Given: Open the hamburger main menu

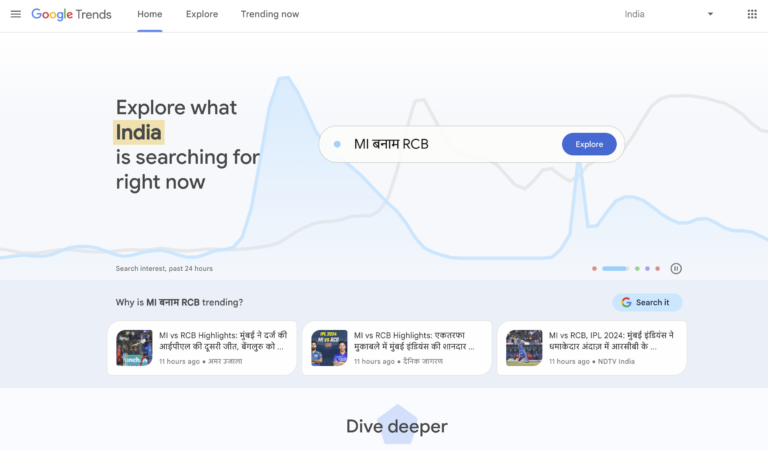Looking at the screenshot, I should tap(16, 14).
